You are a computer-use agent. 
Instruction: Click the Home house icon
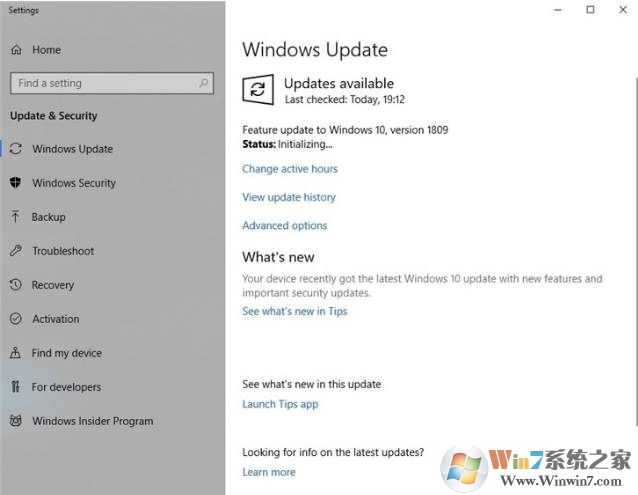click(x=16, y=50)
